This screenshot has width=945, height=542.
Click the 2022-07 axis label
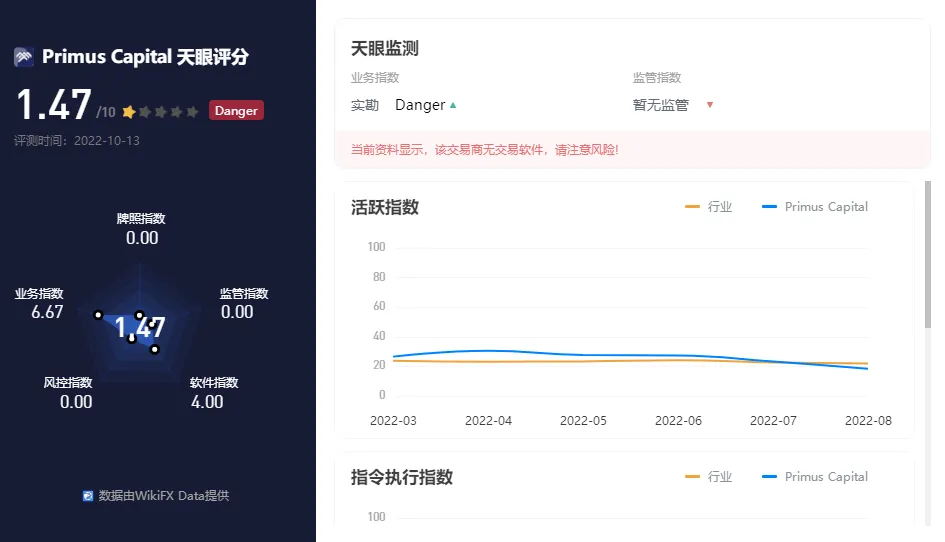coord(773,421)
